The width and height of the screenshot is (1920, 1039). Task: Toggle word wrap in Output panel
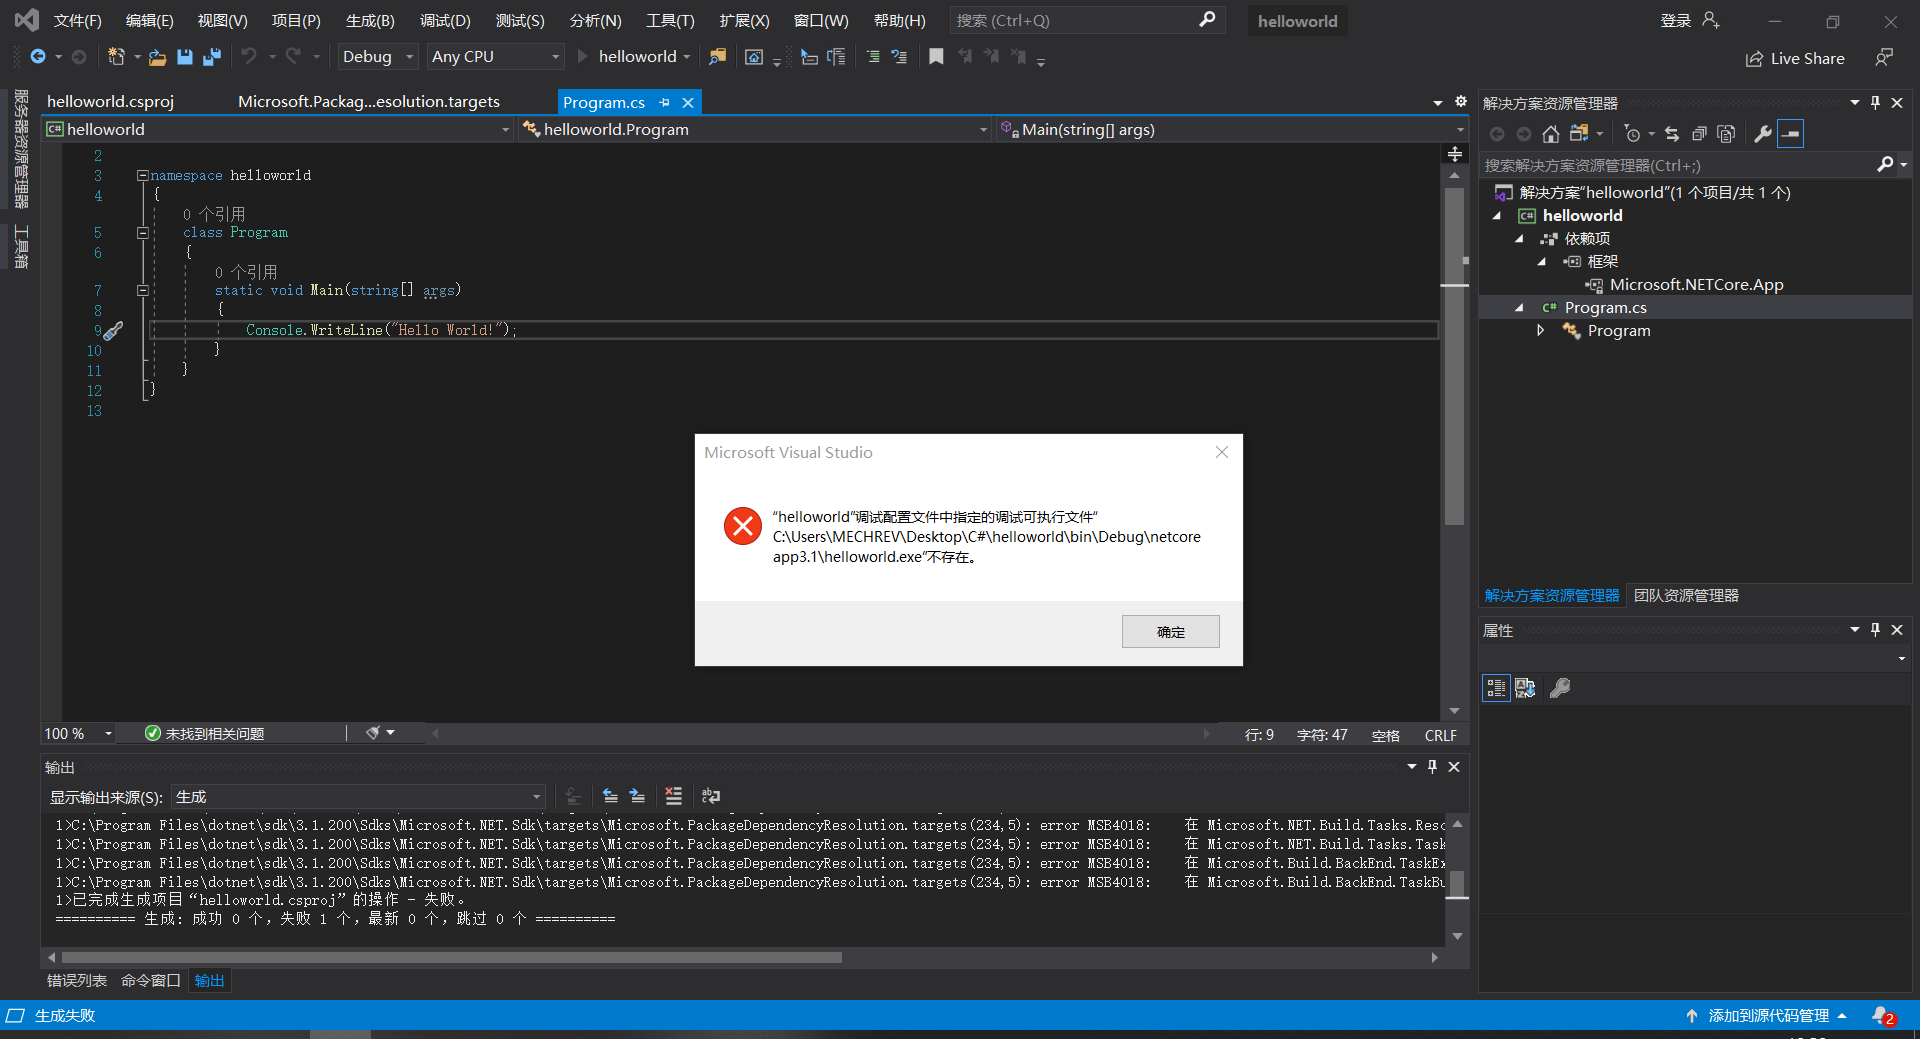pos(711,796)
